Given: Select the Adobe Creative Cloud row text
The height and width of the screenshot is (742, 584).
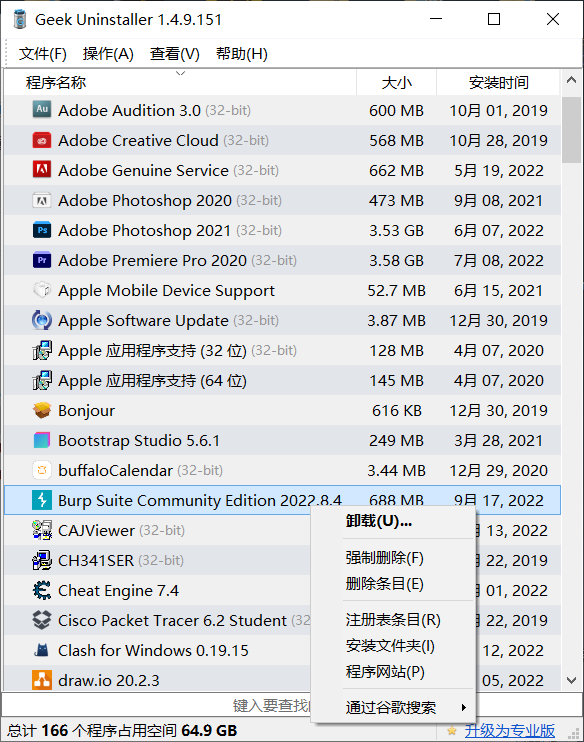Looking at the screenshot, I should tap(163, 140).
